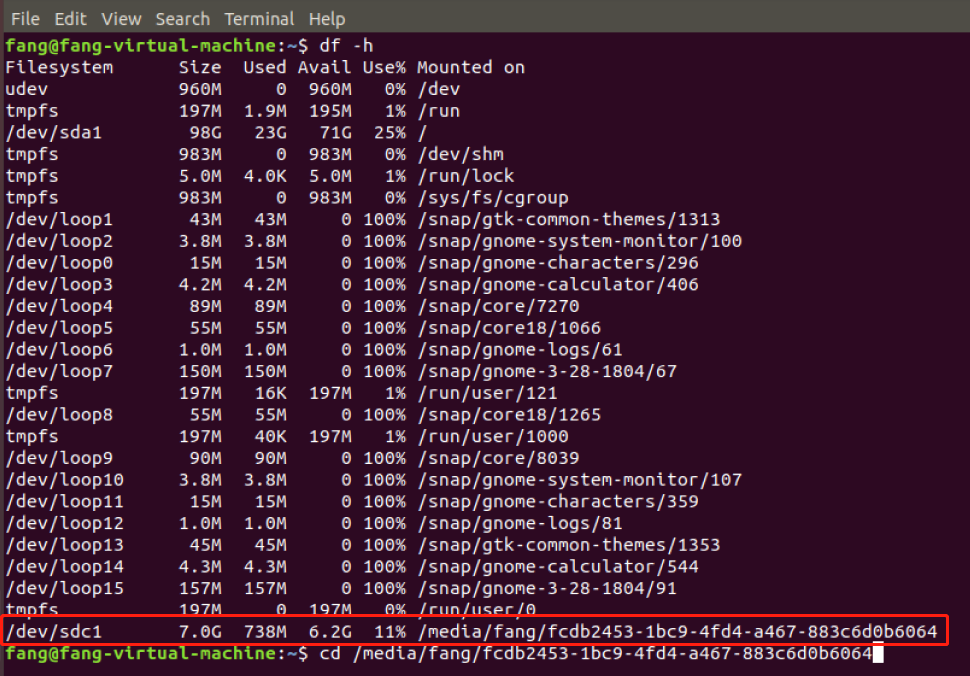Click /media/fang mount path in sdc1 row

click(677, 631)
